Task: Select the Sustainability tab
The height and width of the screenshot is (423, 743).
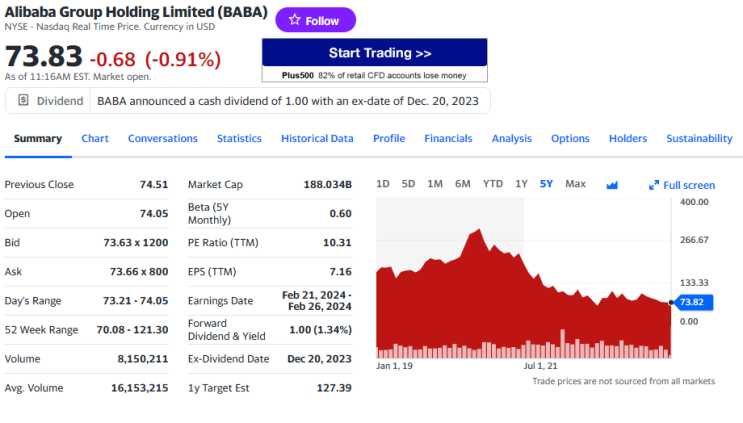Action: [x=699, y=139]
